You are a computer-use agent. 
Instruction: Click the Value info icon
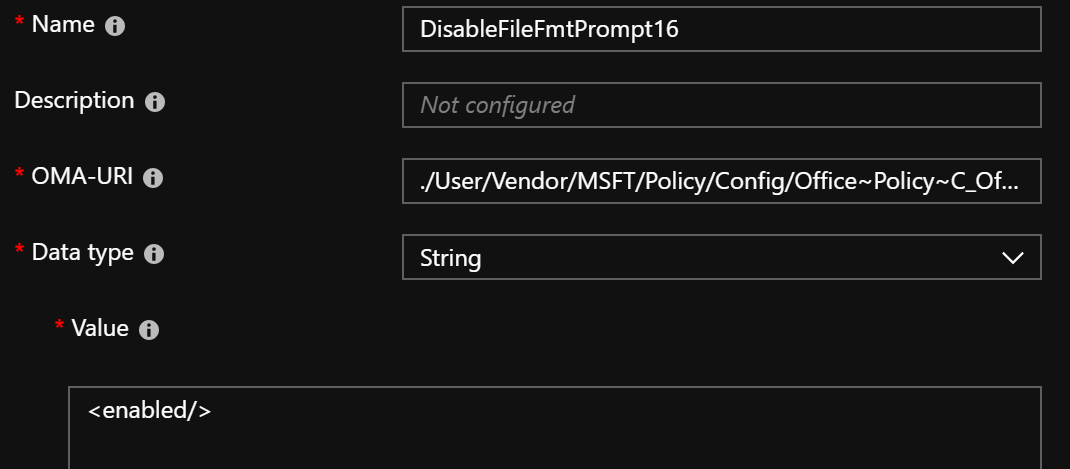pyautogui.click(x=149, y=330)
